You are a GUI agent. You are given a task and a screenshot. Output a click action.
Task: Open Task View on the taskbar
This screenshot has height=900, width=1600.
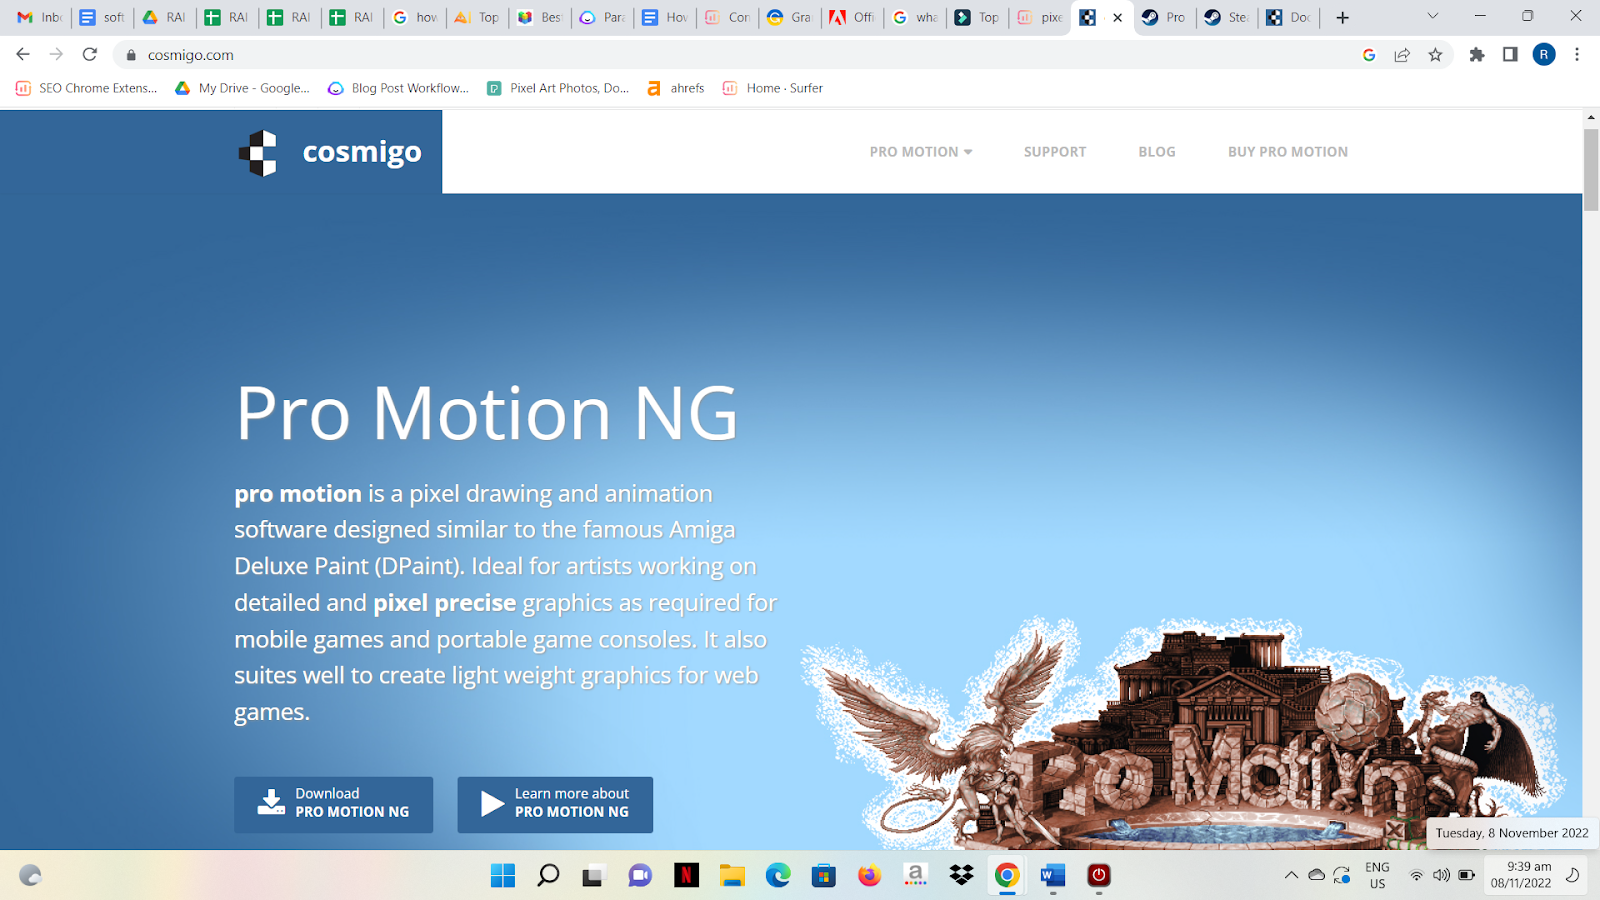[x=594, y=876]
